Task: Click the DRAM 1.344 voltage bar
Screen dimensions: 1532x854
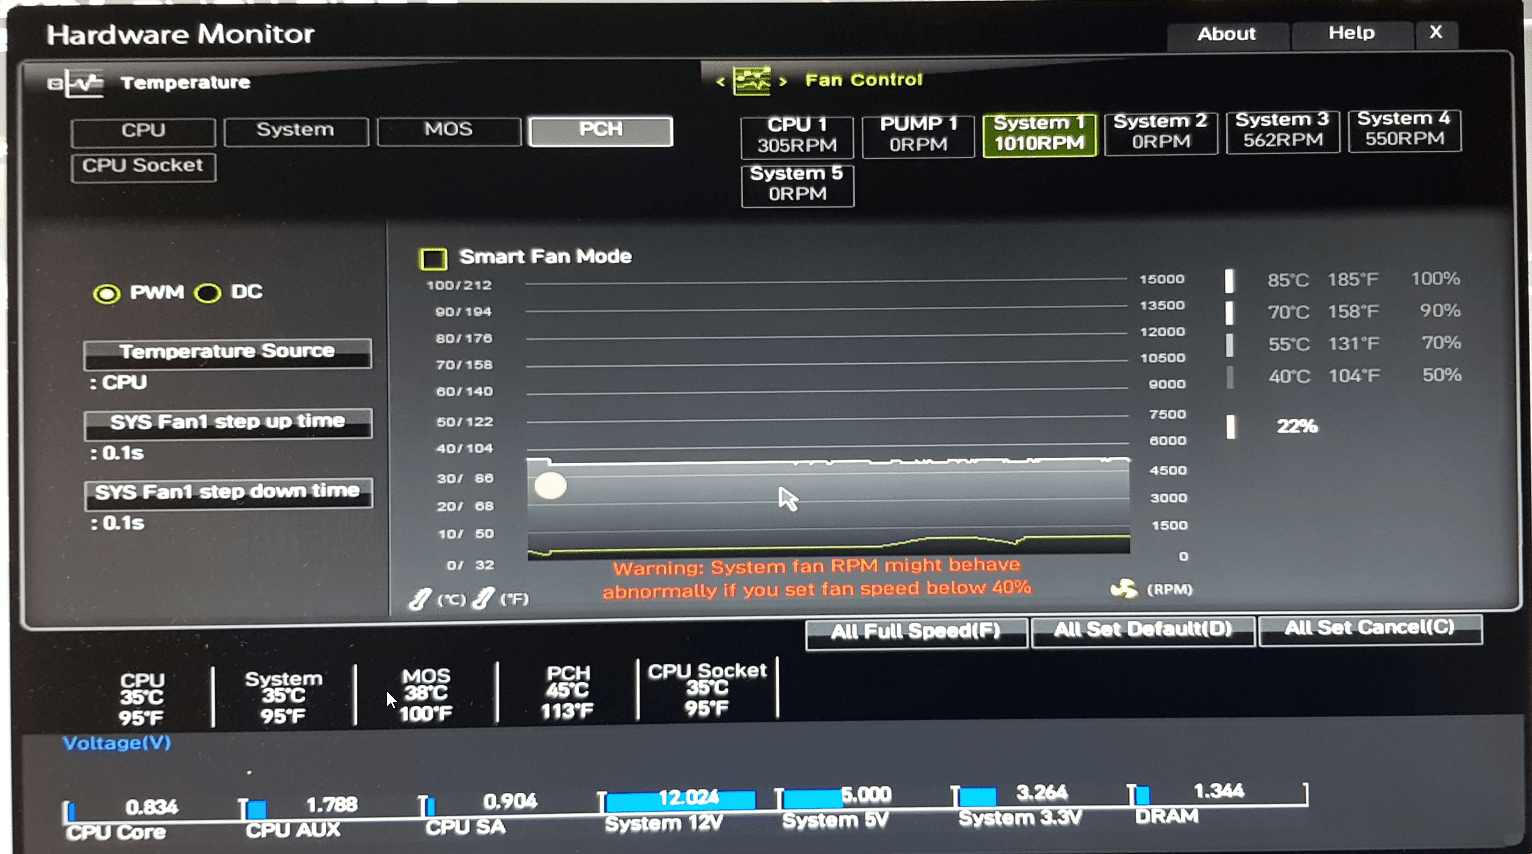Action: click(1141, 796)
